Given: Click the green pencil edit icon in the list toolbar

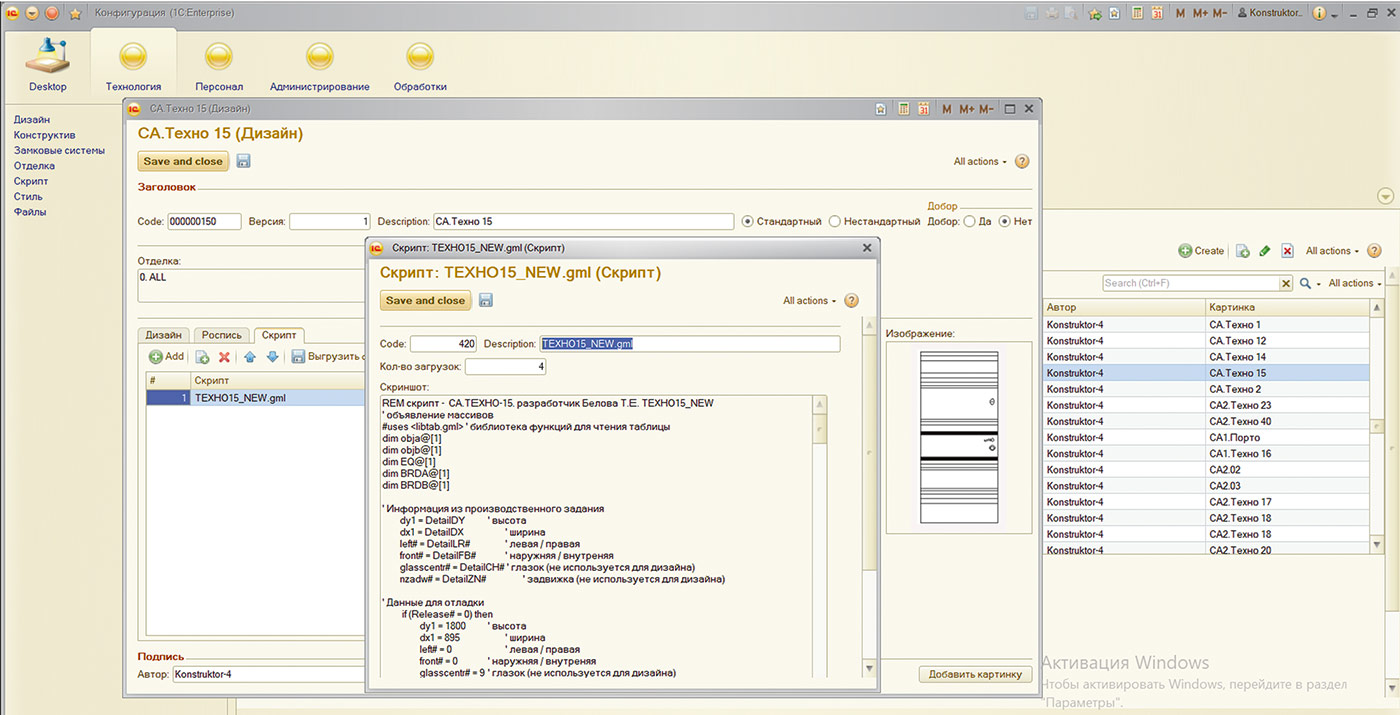Looking at the screenshot, I should point(1264,251).
